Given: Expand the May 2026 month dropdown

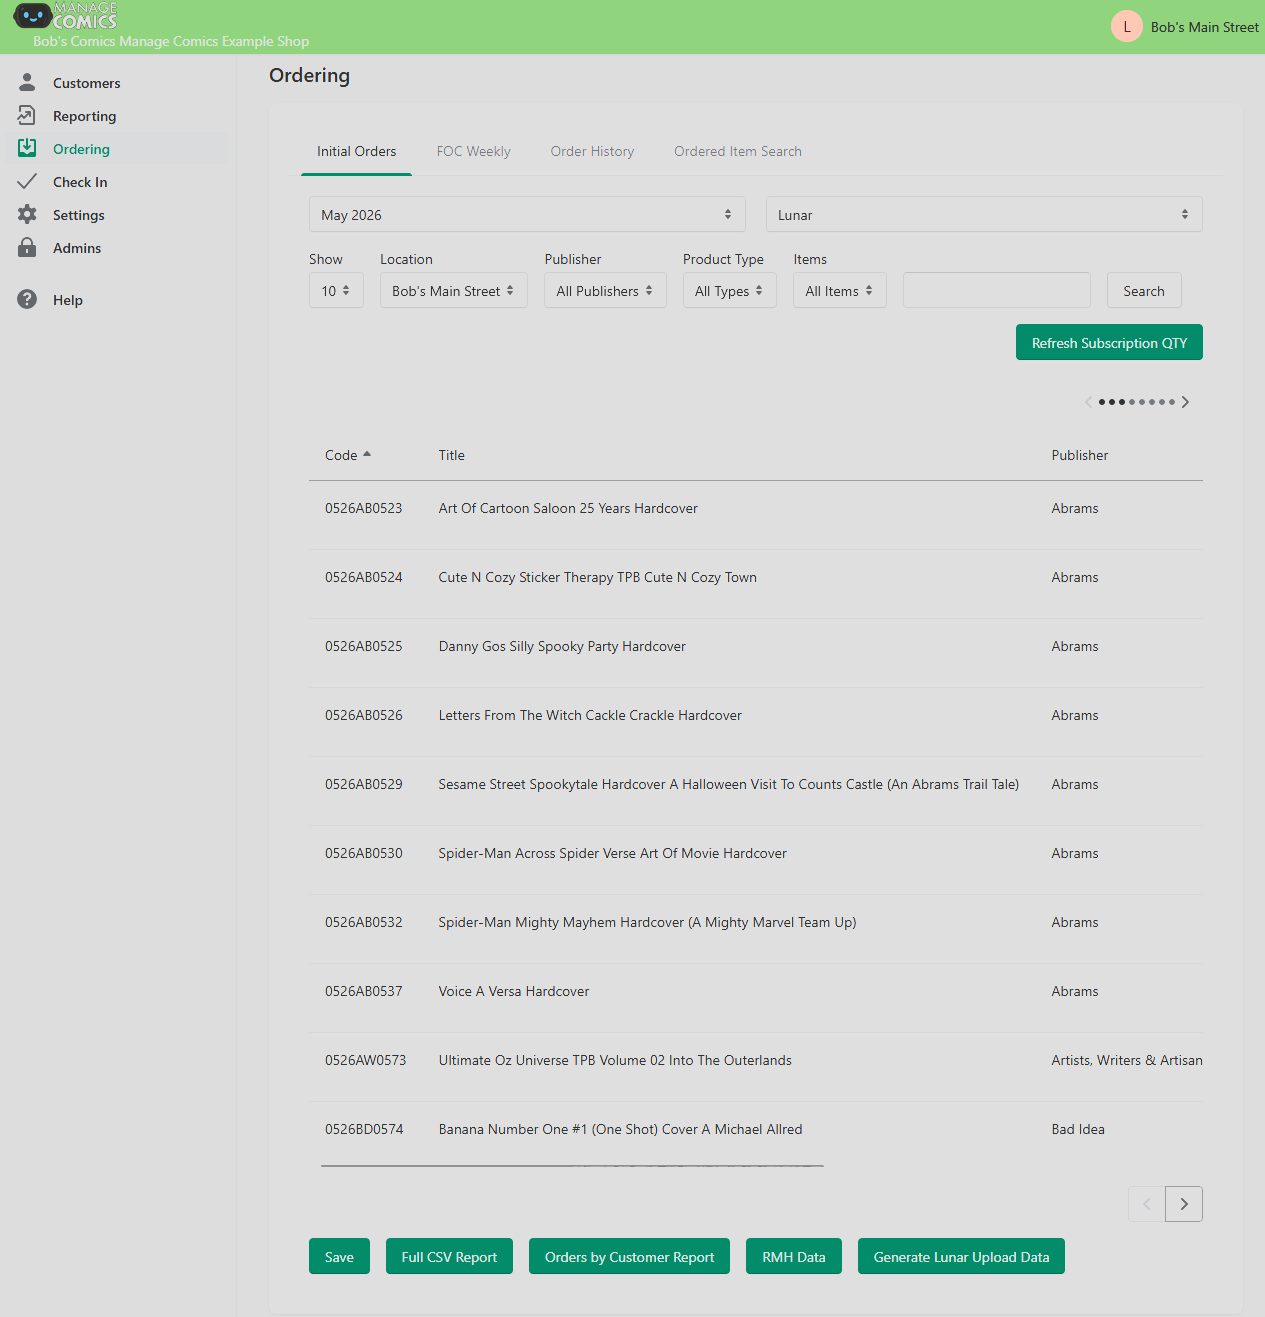Looking at the screenshot, I should (527, 214).
